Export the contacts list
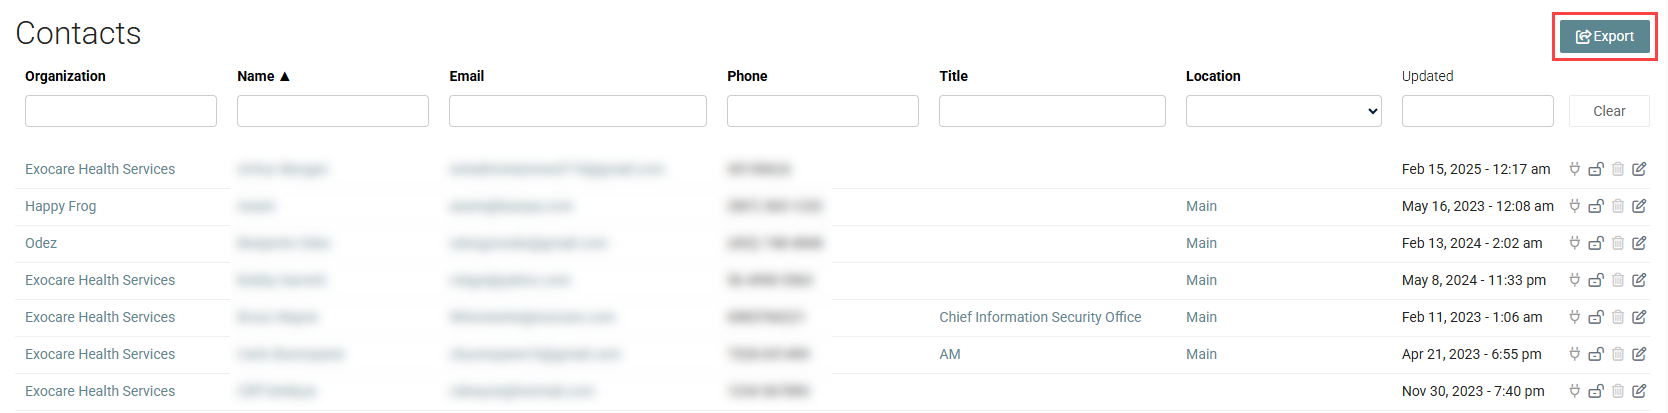This screenshot has width=1668, height=413. point(1605,36)
